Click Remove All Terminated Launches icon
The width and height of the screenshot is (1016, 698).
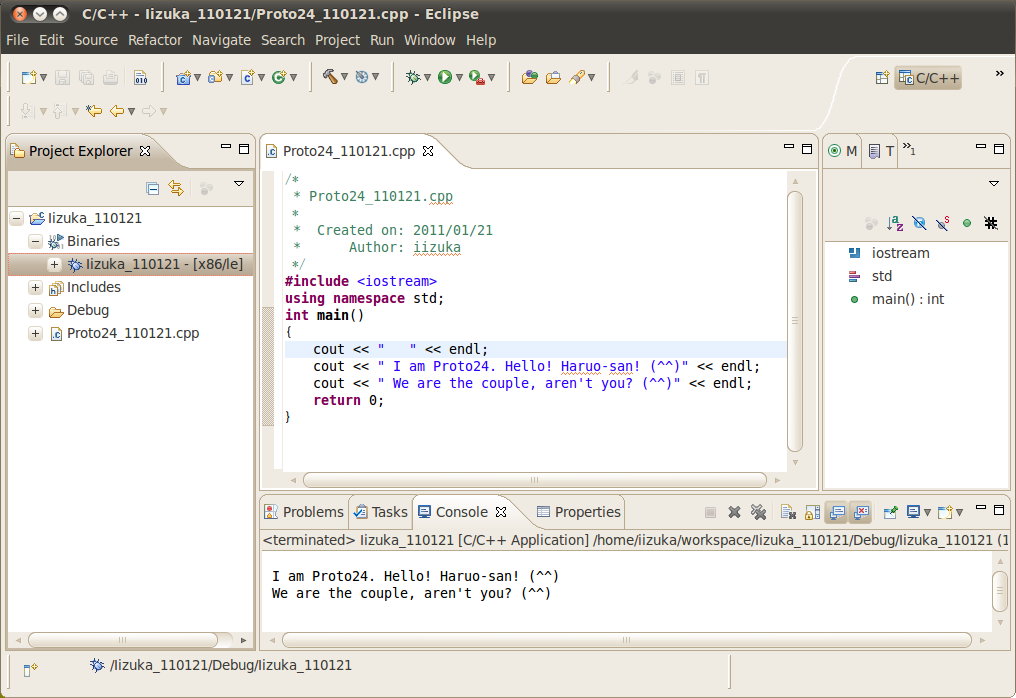point(758,513)
